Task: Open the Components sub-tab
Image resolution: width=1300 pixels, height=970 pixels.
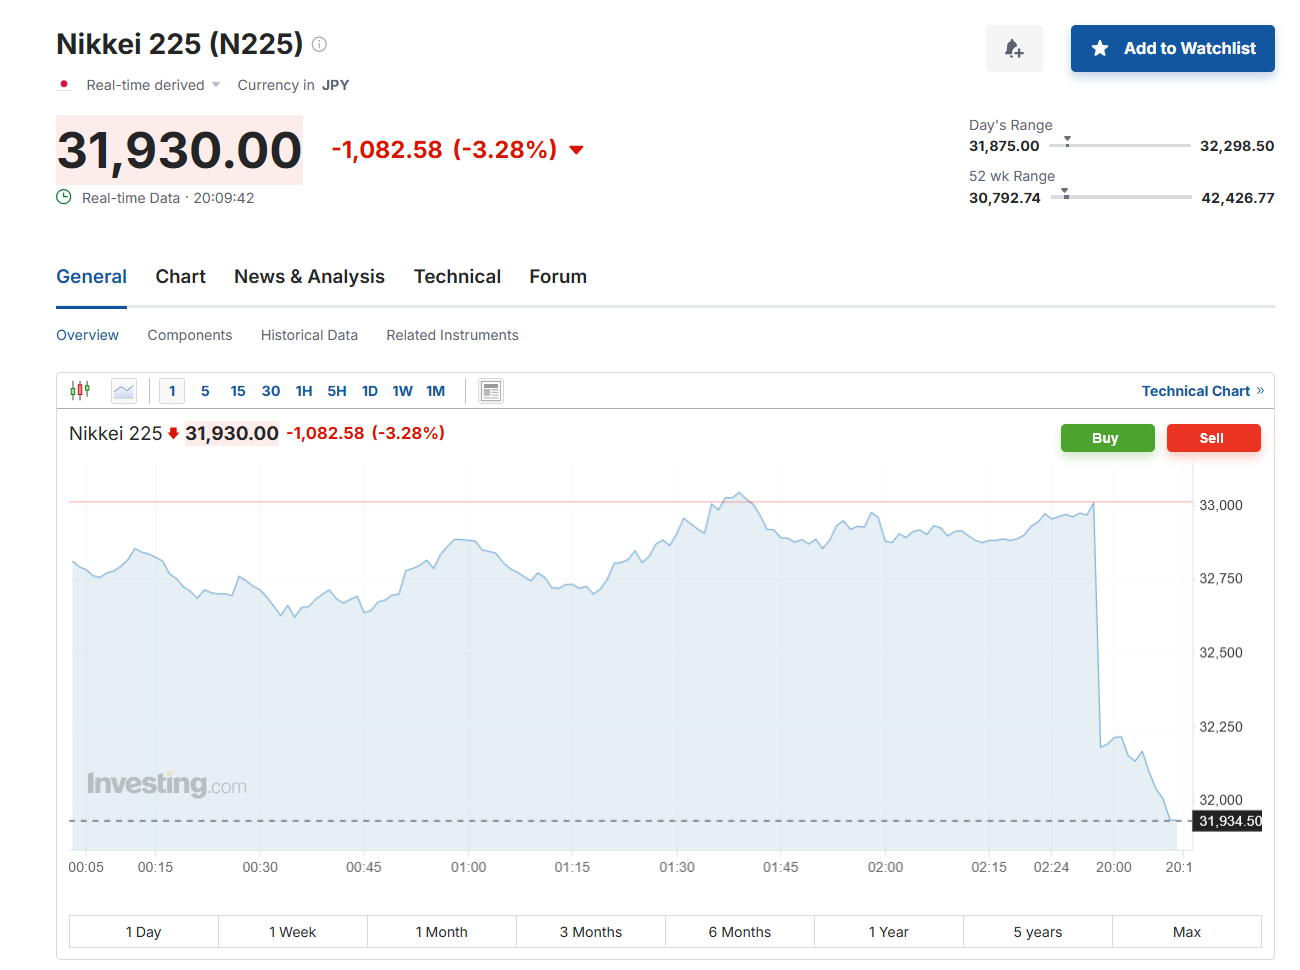Action: click(190, 335)
